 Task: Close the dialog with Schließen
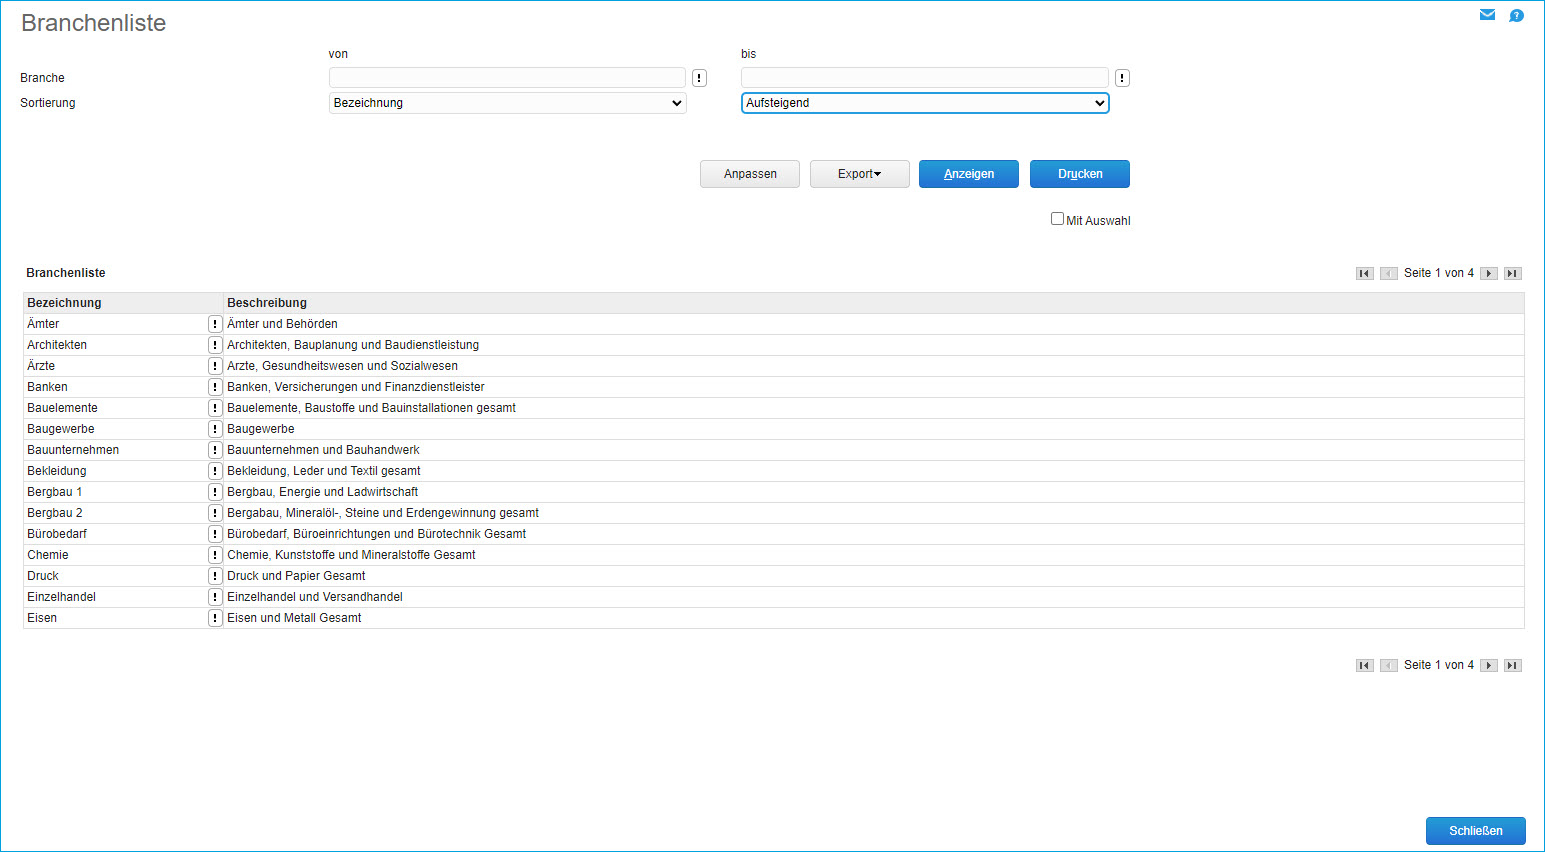click(1475, 831)
